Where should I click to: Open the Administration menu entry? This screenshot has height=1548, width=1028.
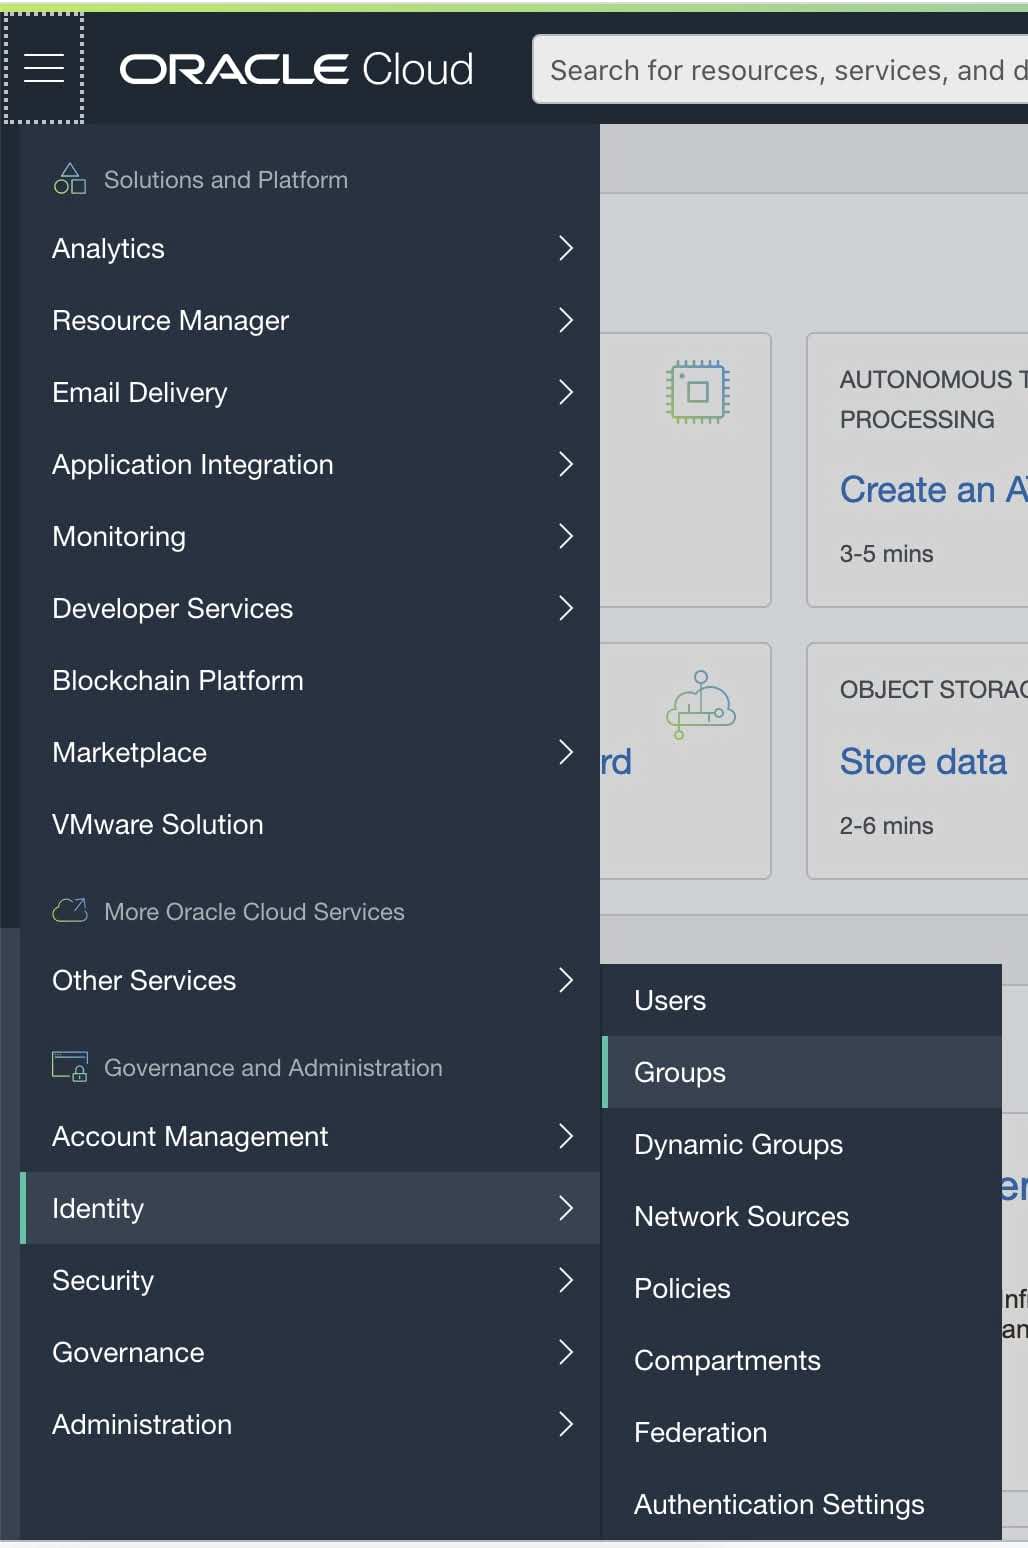[x=310, y=1424]
